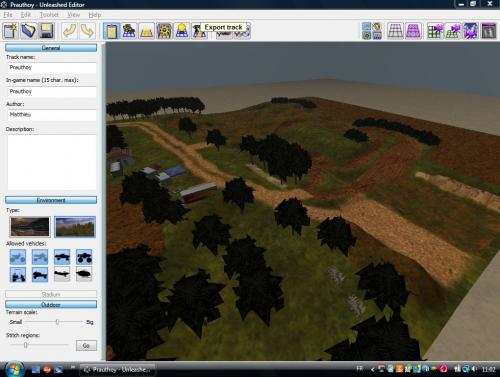Viewport: 500px width, 377px height.
Task: Select the general properties clipboard tool icon
Action: coord(111,31)
